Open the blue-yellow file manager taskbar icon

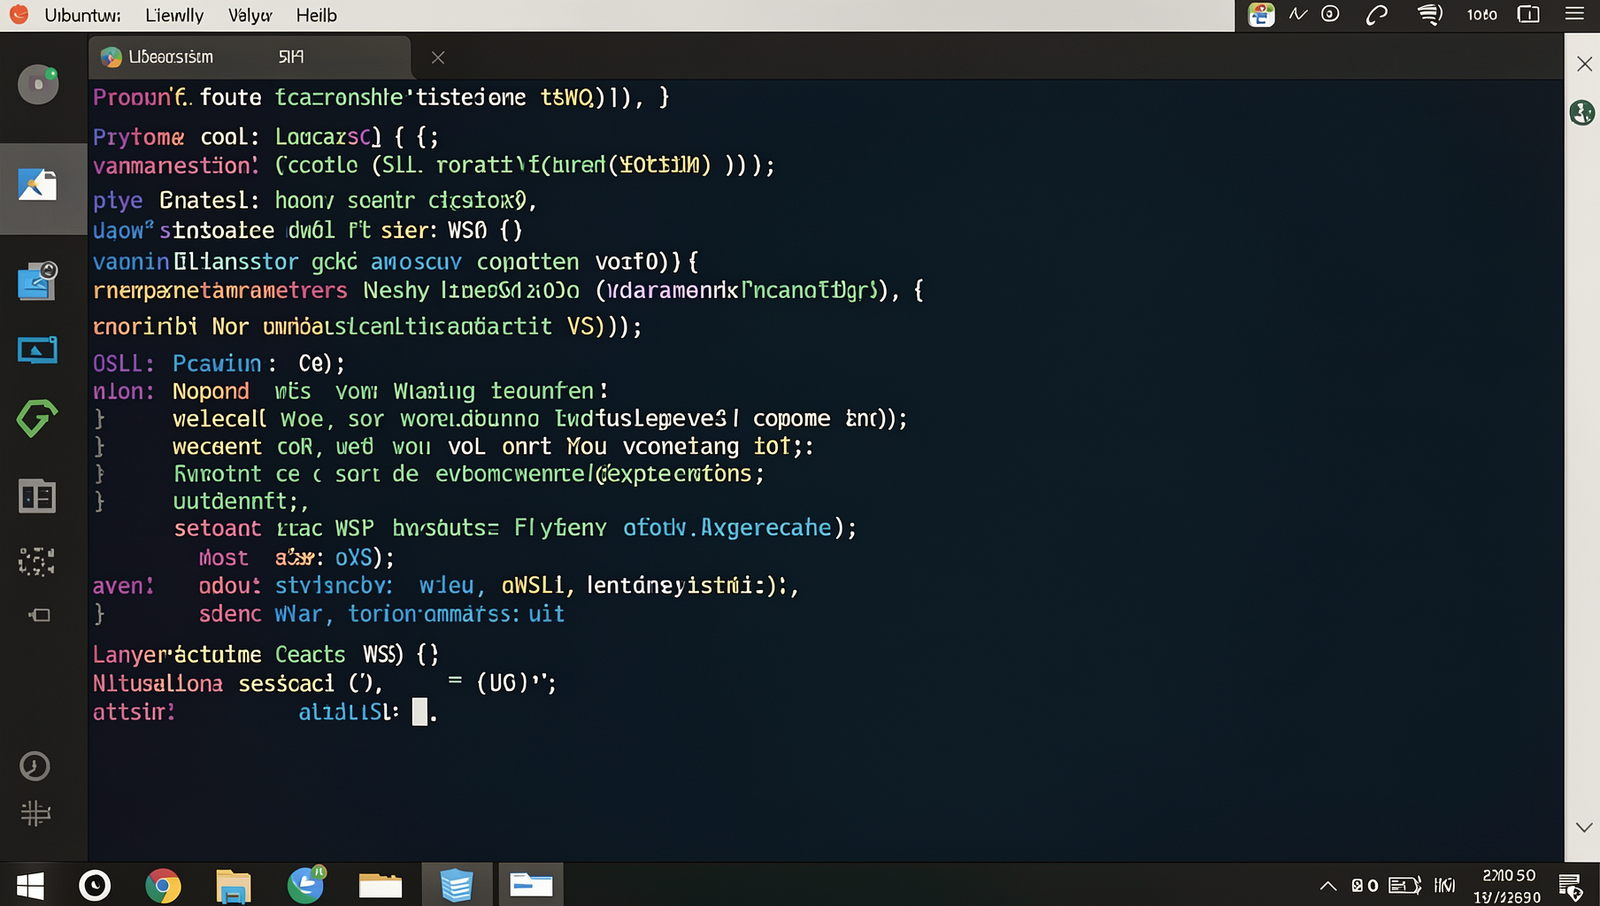coord(233,886)
